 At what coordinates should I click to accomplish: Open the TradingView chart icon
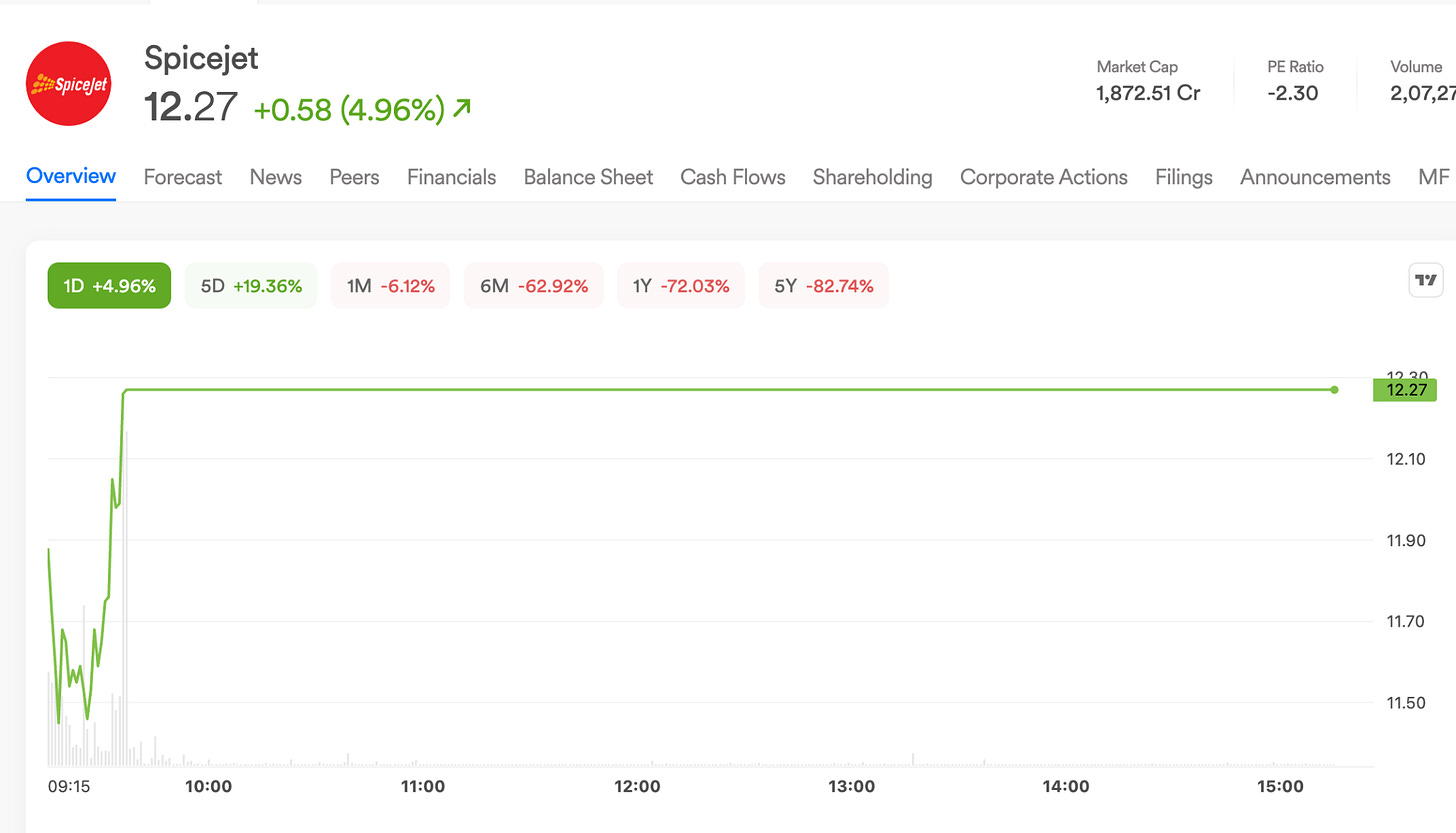tap(1426, 280)
